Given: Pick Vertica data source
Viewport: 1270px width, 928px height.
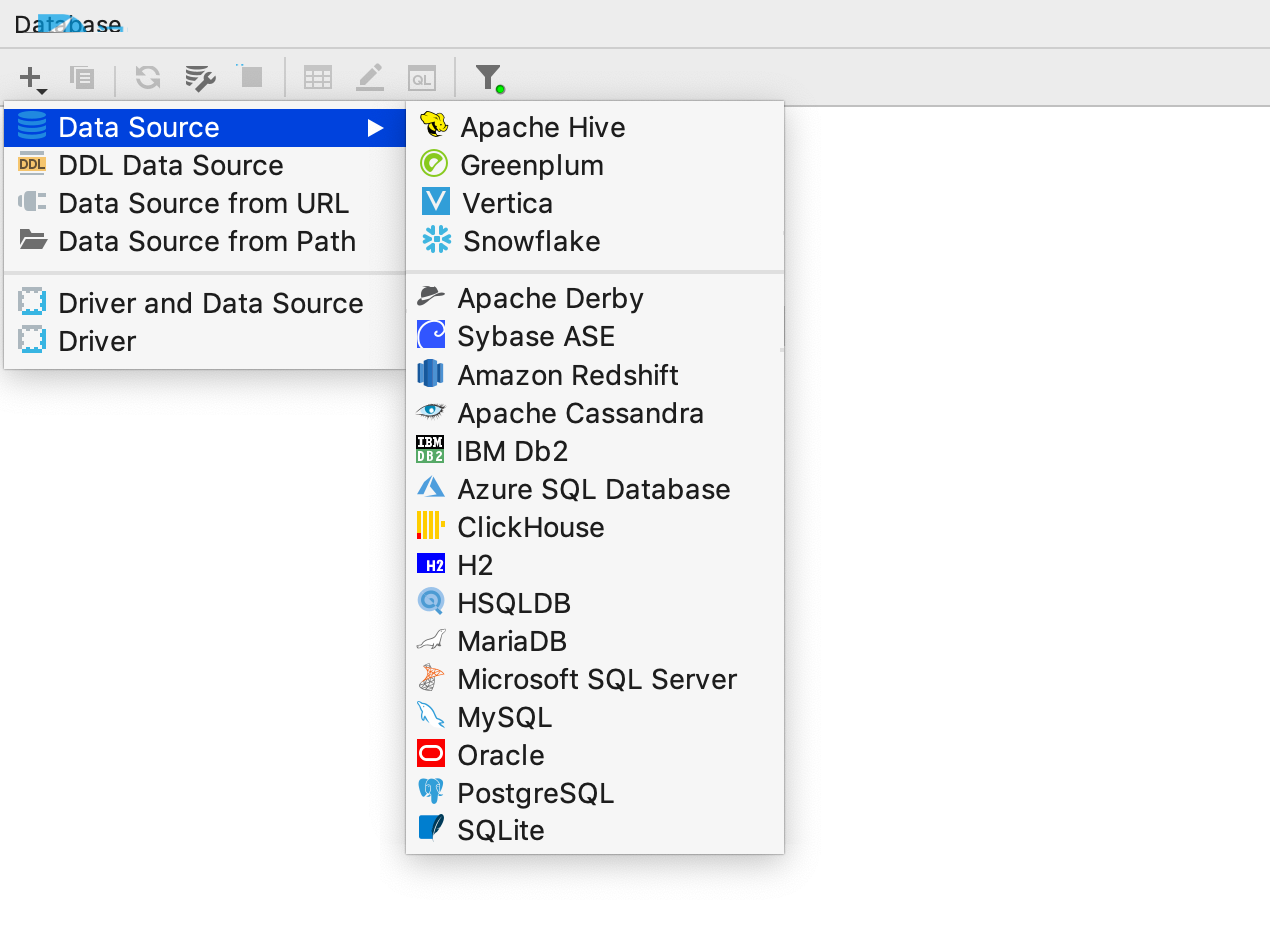Looking at the screenshot, I should [595, 203].
